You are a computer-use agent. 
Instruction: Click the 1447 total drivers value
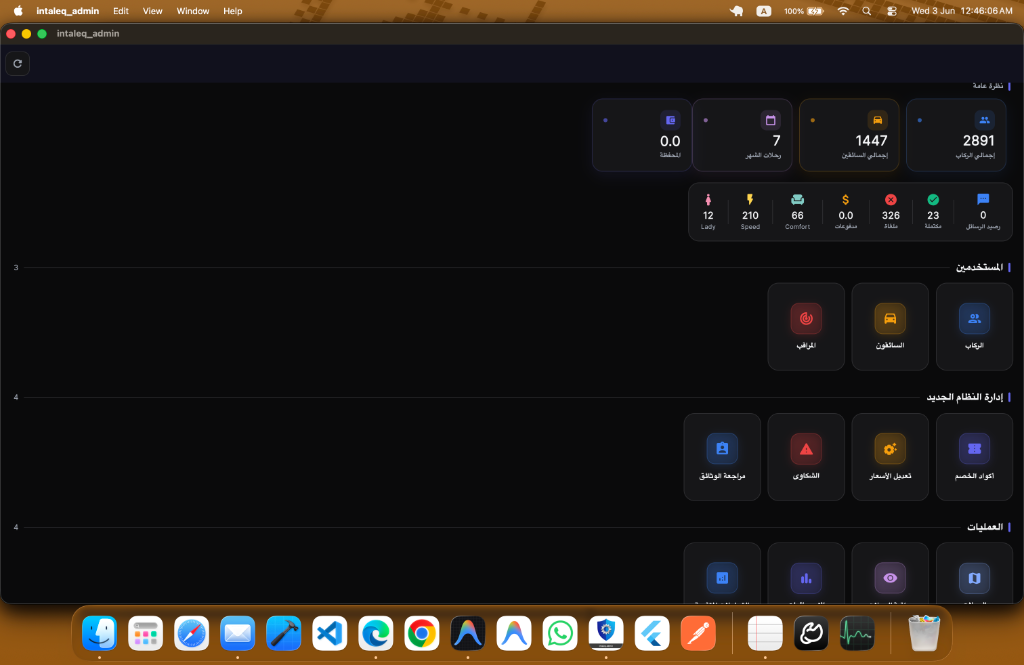(871, 140)
